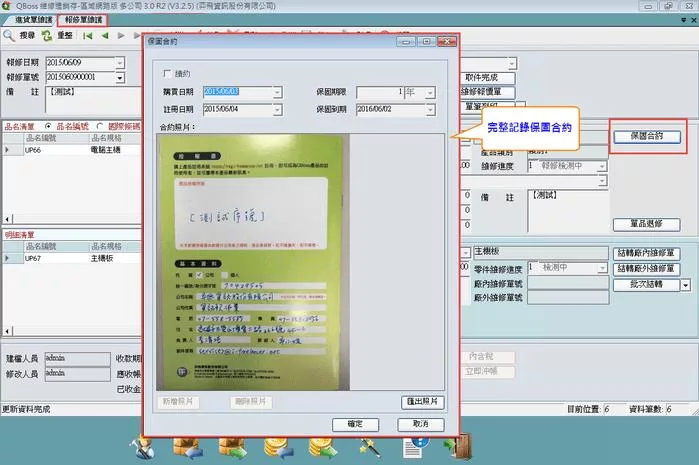Go to previous record green arrow
The height and width of the screenshot is (465, 699).
[x=104, y=35]
